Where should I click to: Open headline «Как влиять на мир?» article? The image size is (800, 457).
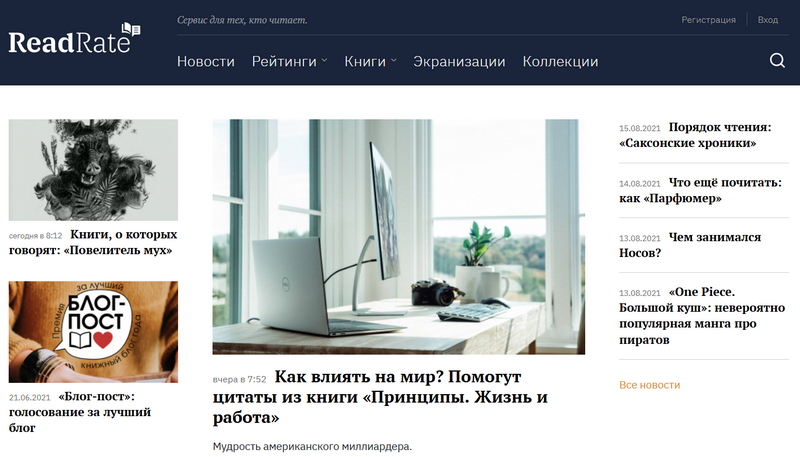tap(380, 397)
